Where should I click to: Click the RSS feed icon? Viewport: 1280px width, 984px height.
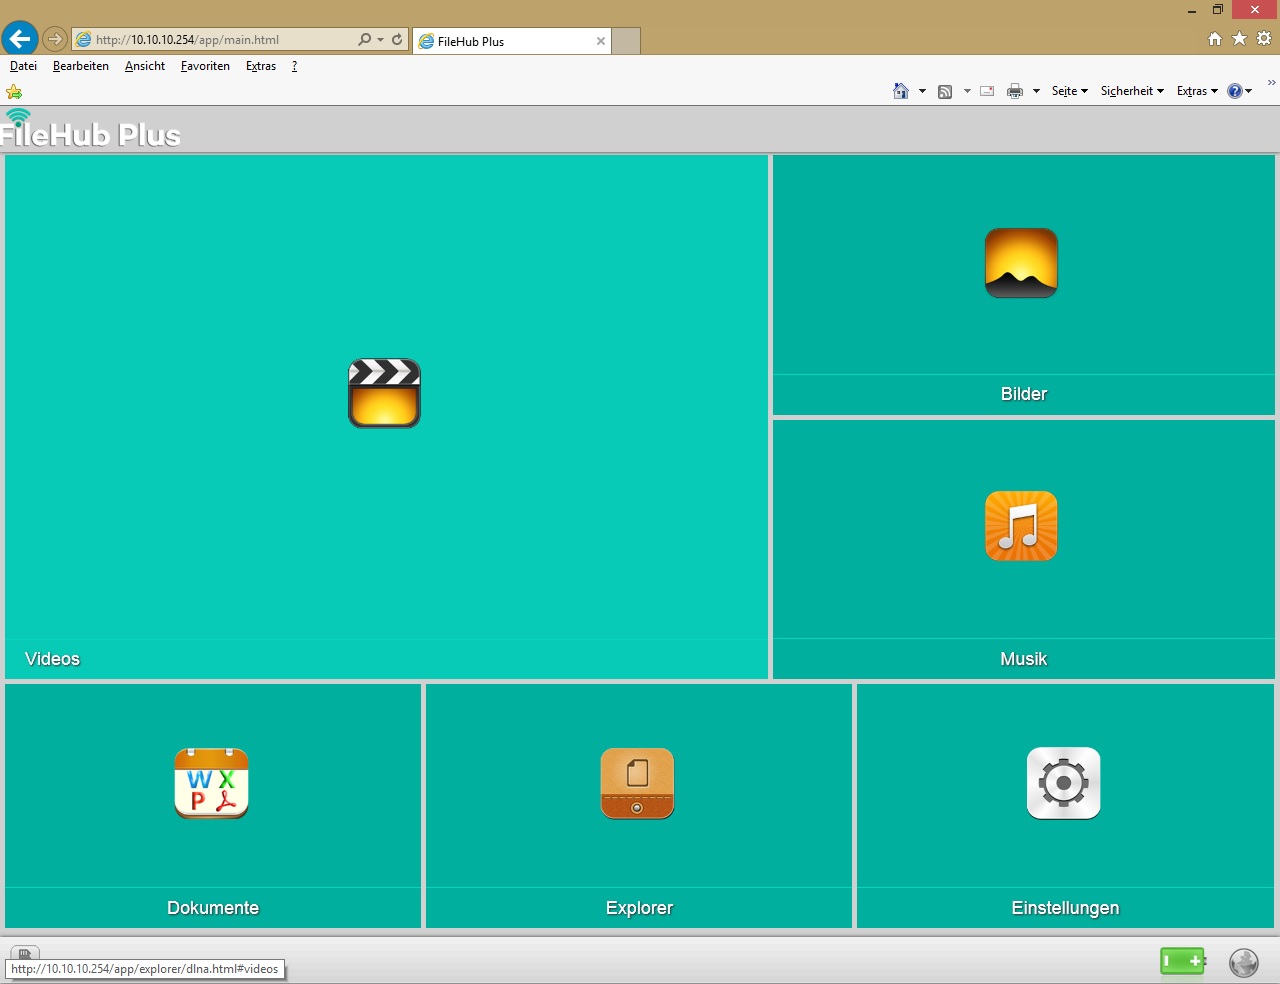945,91
